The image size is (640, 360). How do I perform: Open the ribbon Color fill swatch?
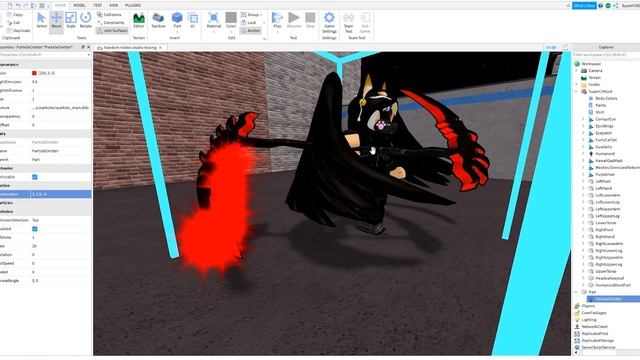[x=231, y=18]
